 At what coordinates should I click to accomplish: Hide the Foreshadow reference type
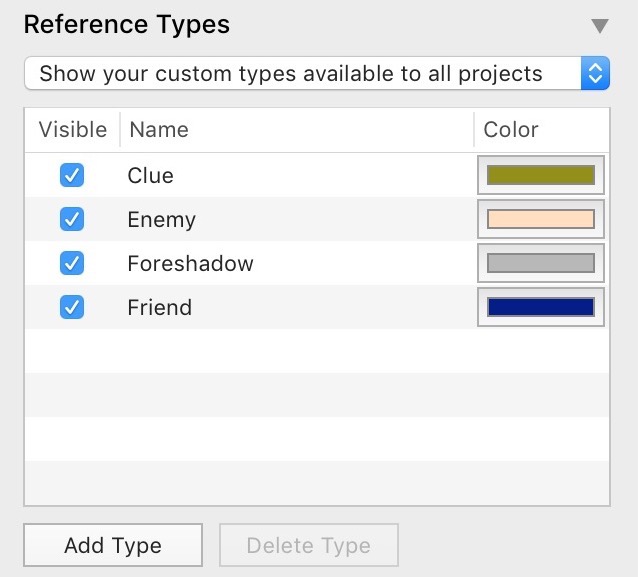[72, 263]
